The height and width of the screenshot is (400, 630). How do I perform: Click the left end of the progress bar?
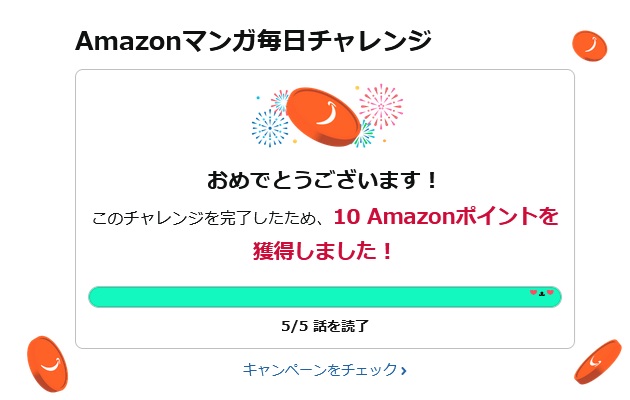(x=96, y=297)
